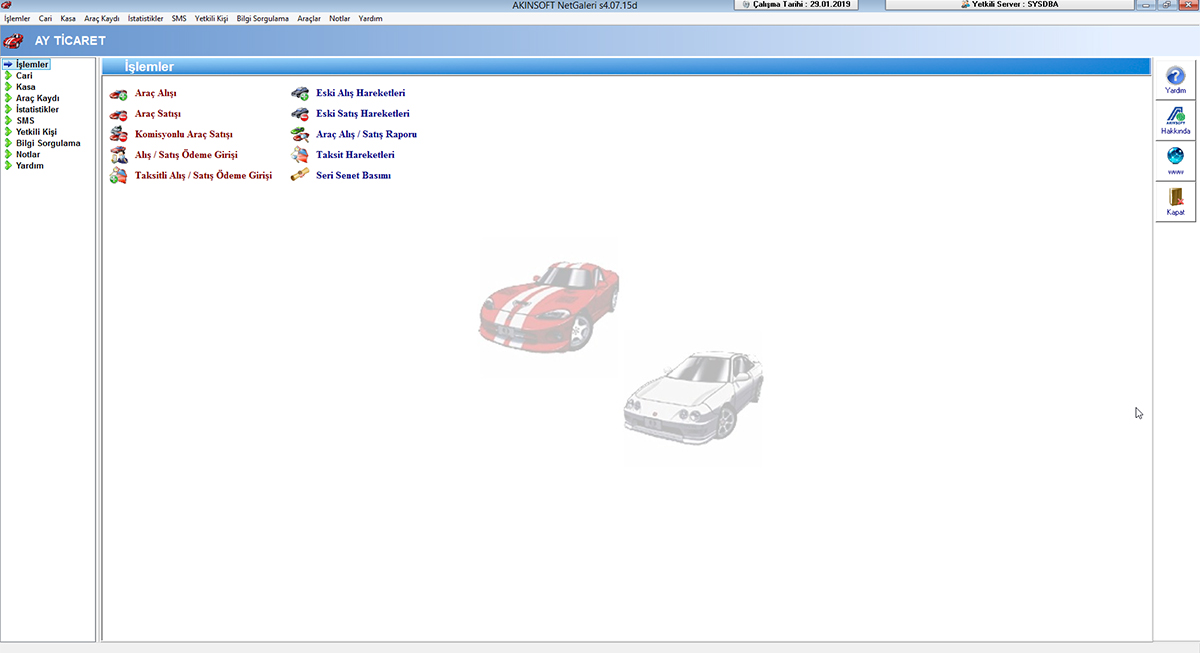The image size is (1200, 653).
Task: Open Araç Alış / Satış Raporu link
Action: [x=366, y=134]
